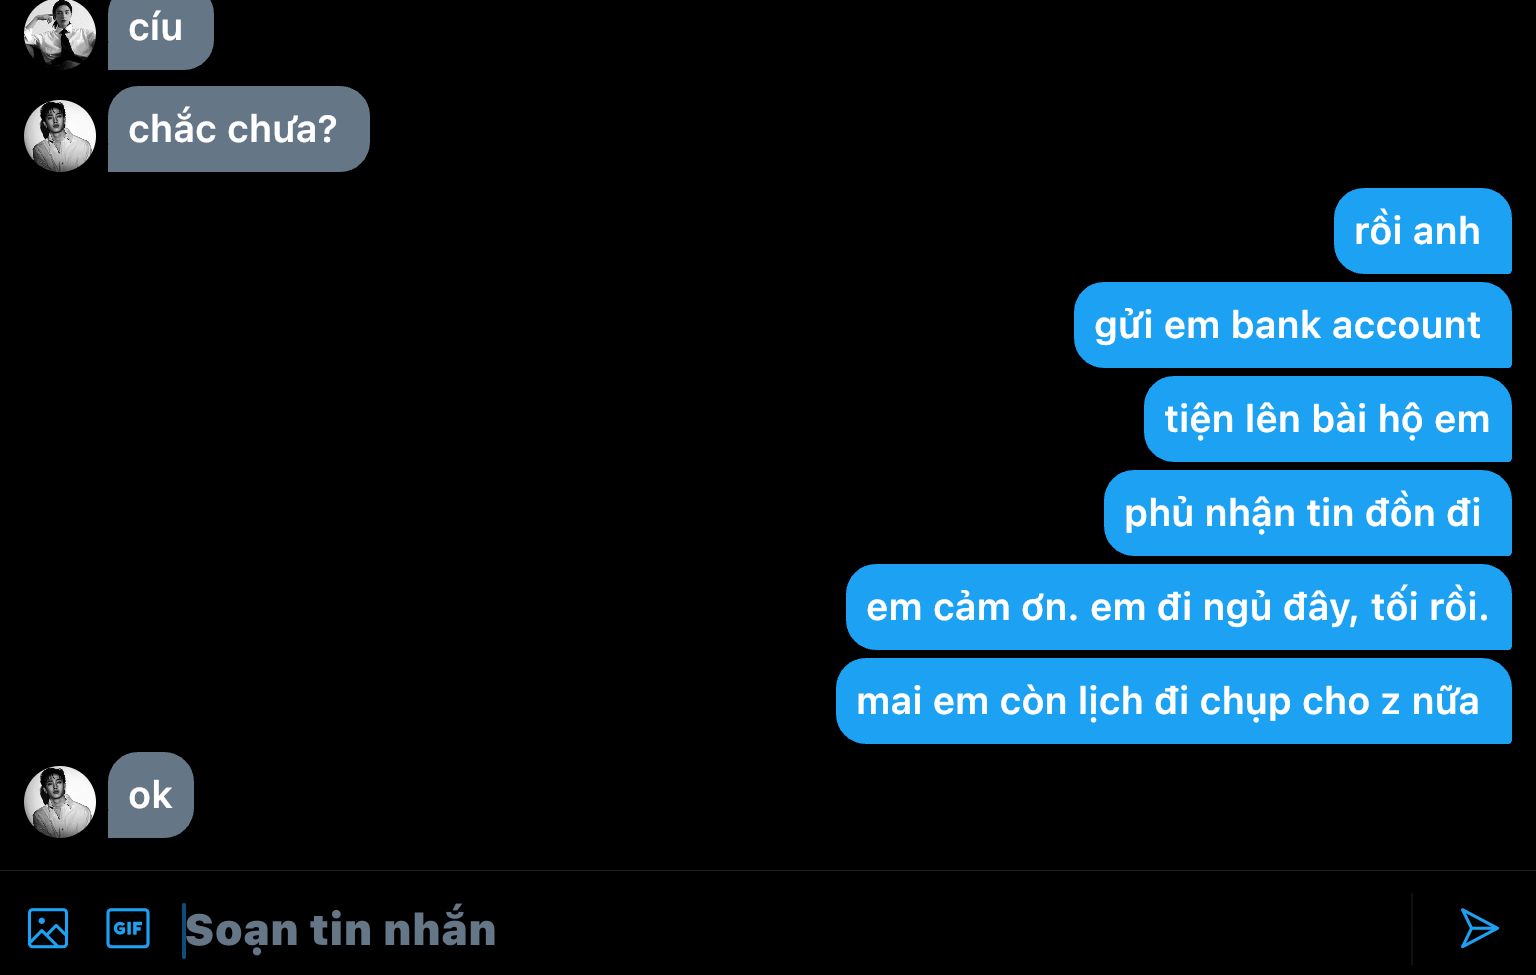1536x975 pixels.
Task: Open sender avatar next to 'ok'
Action: click(60, 802)
